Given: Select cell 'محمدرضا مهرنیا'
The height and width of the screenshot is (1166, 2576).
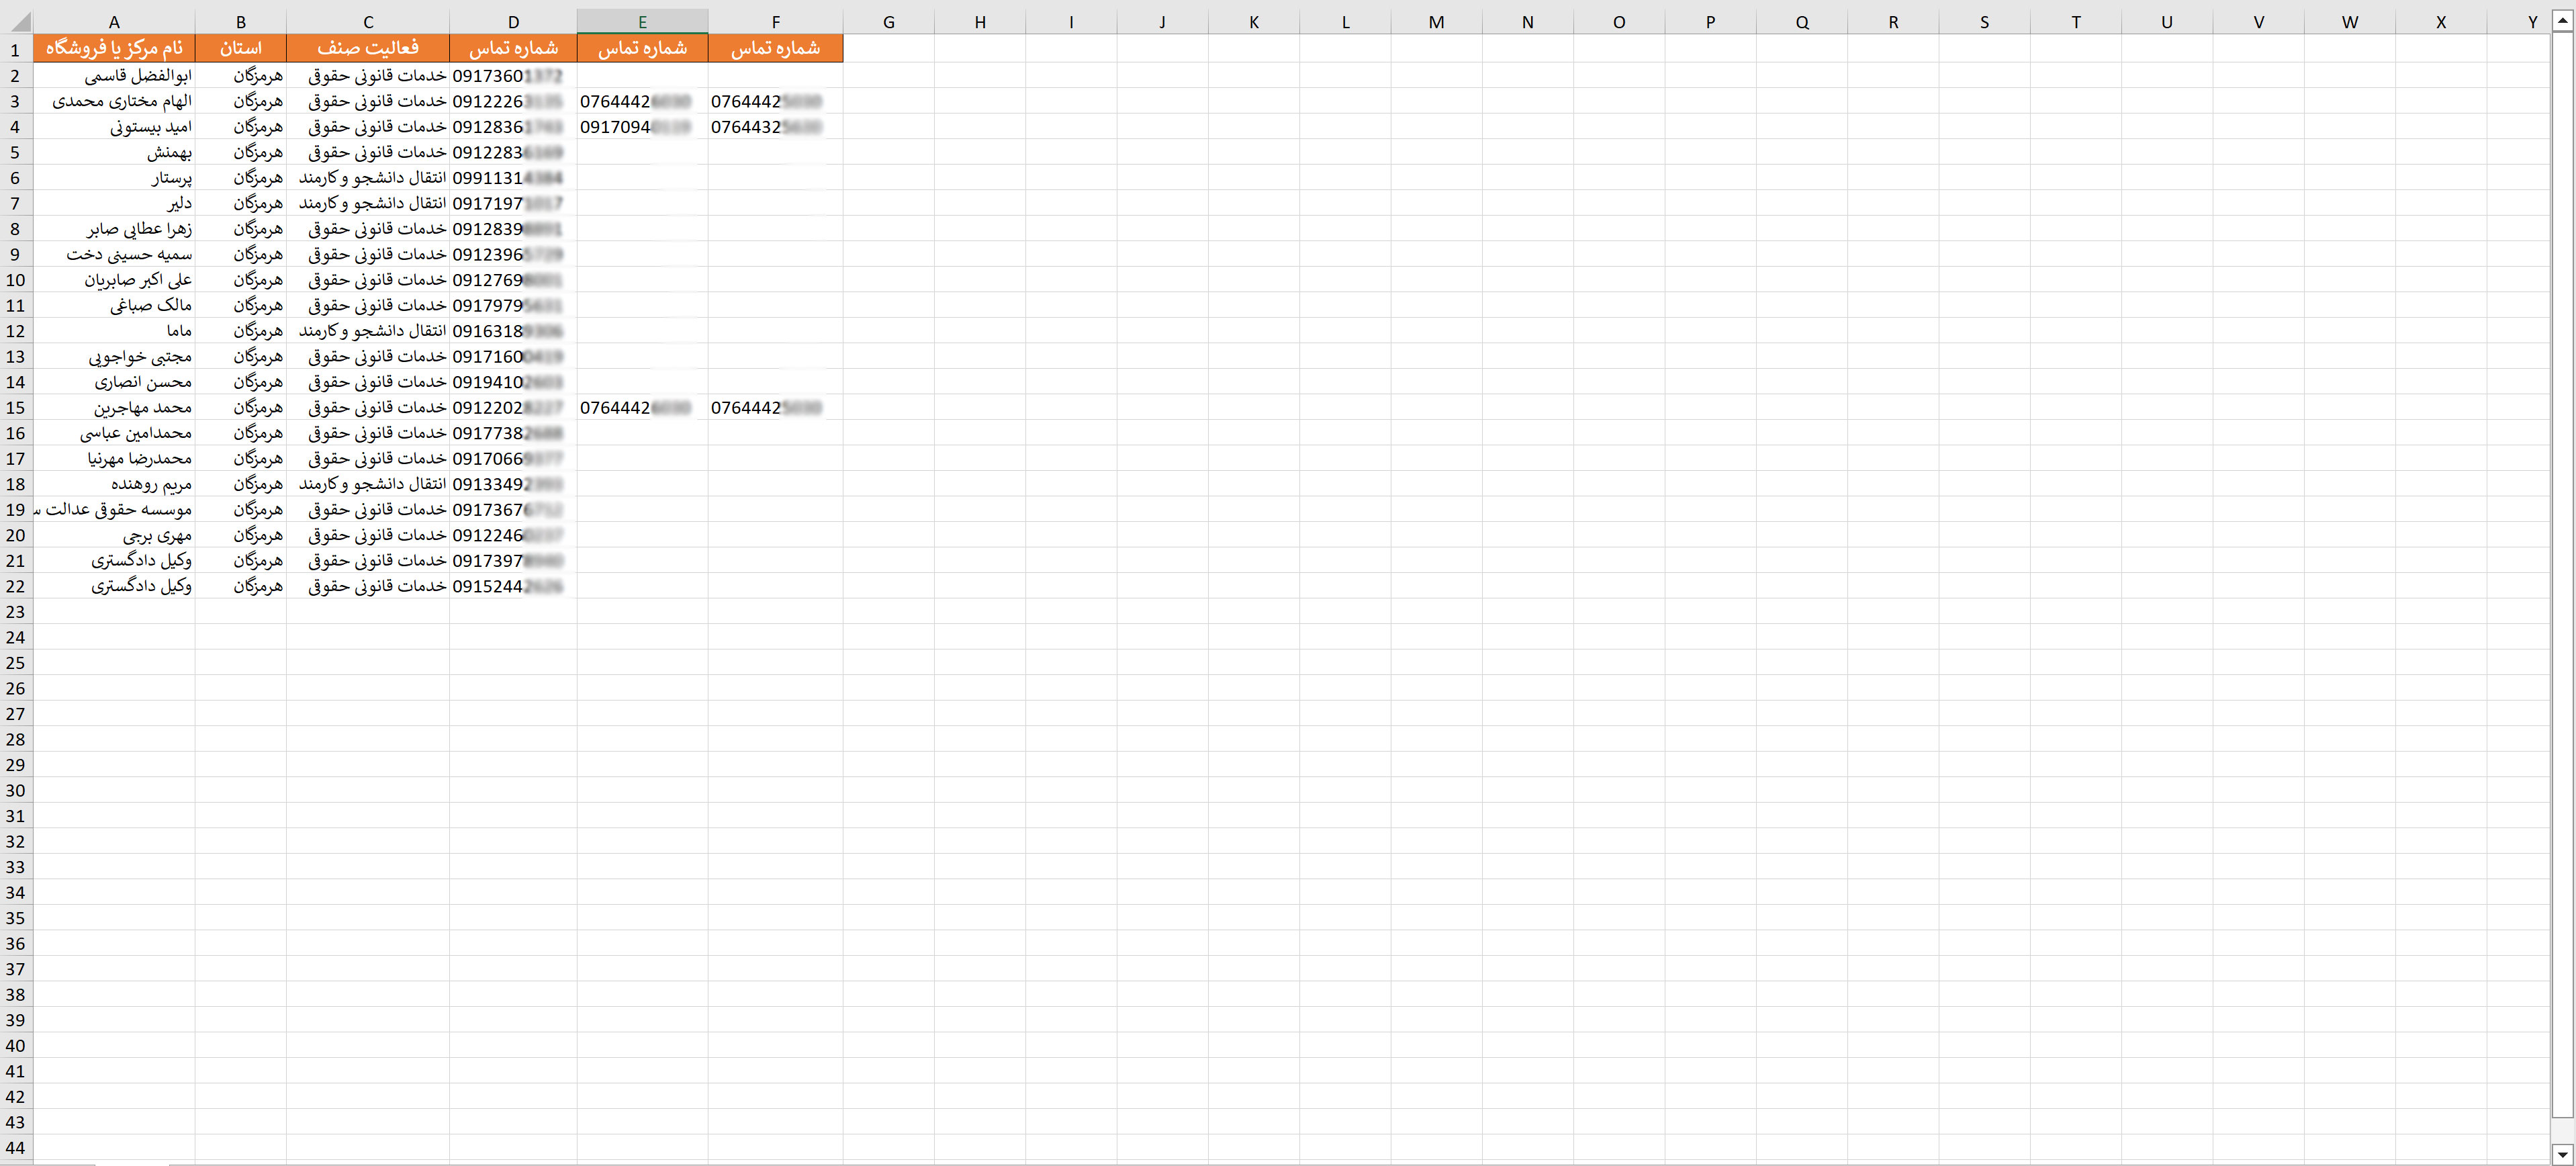Looking at the screenshot, I should 114,458.
